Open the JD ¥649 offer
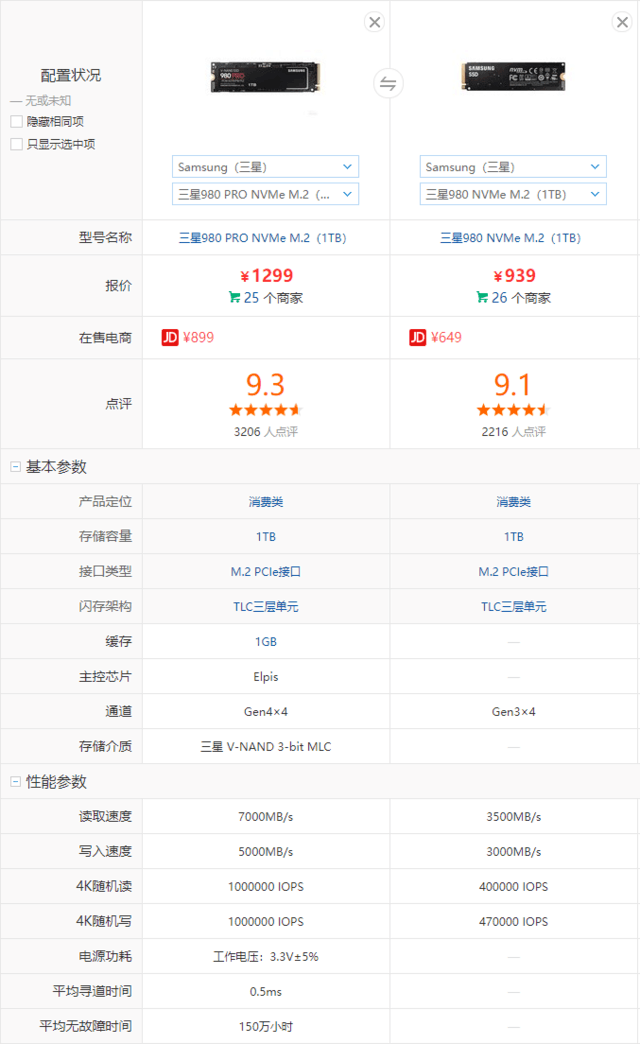The image size is (640, 1044). (446, 338)
